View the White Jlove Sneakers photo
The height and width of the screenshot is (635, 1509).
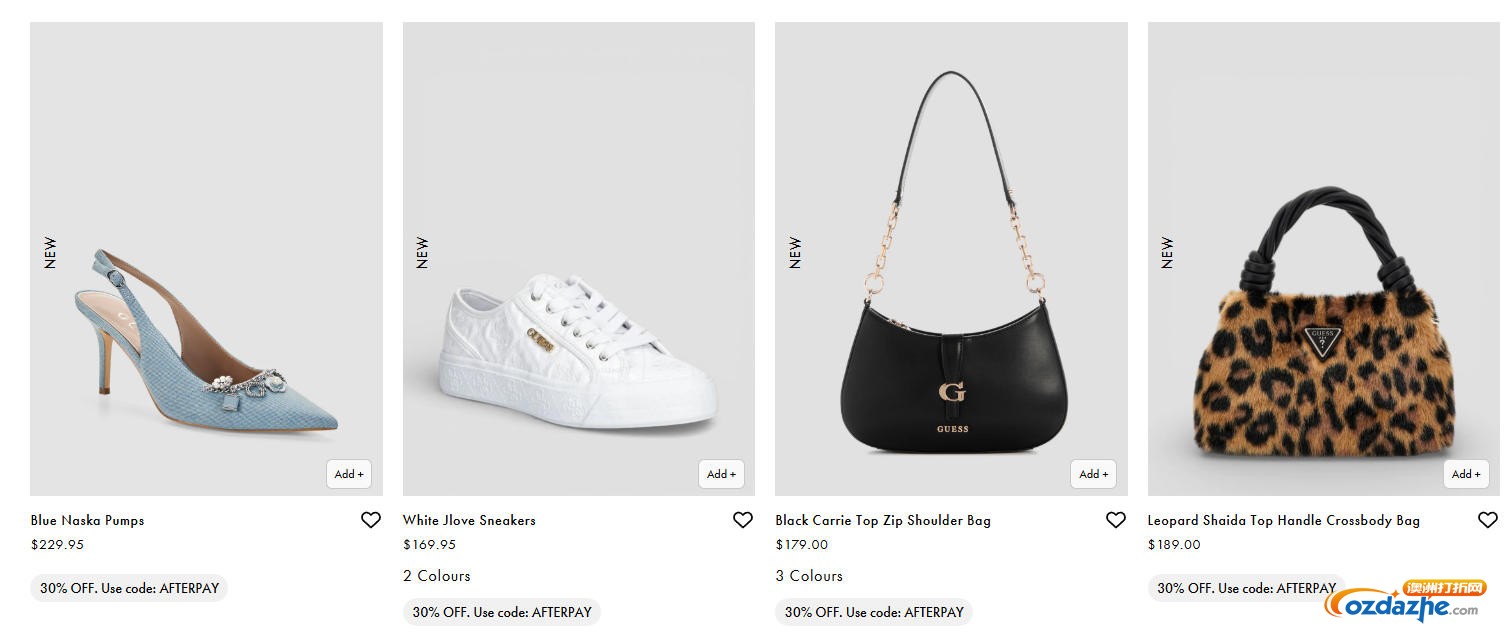pos(578,300)
